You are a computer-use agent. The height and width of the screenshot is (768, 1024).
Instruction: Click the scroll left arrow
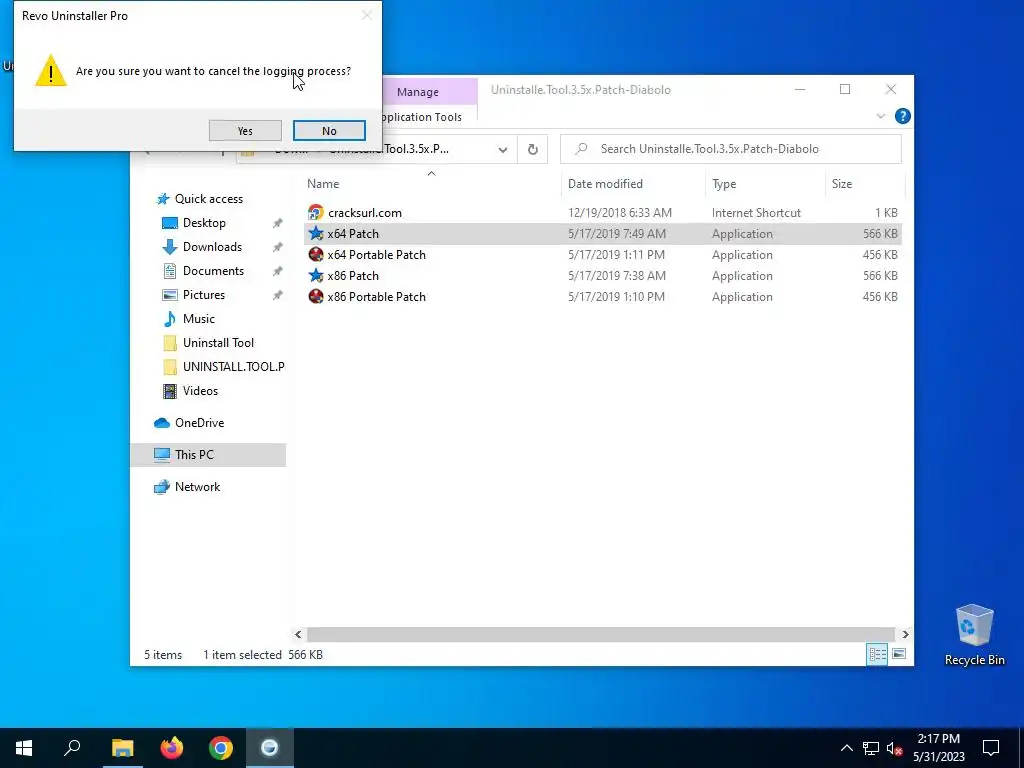[x=298, y=634]
